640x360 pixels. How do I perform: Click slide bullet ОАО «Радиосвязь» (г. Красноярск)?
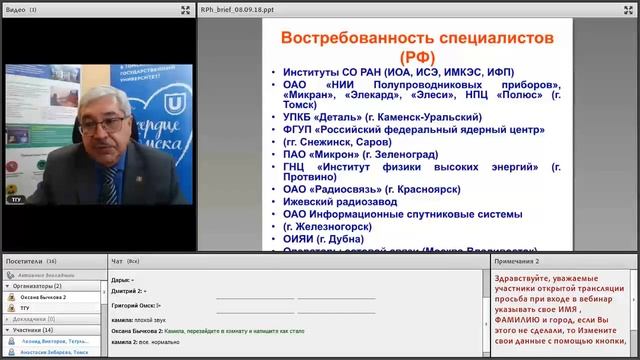point(371,190)
